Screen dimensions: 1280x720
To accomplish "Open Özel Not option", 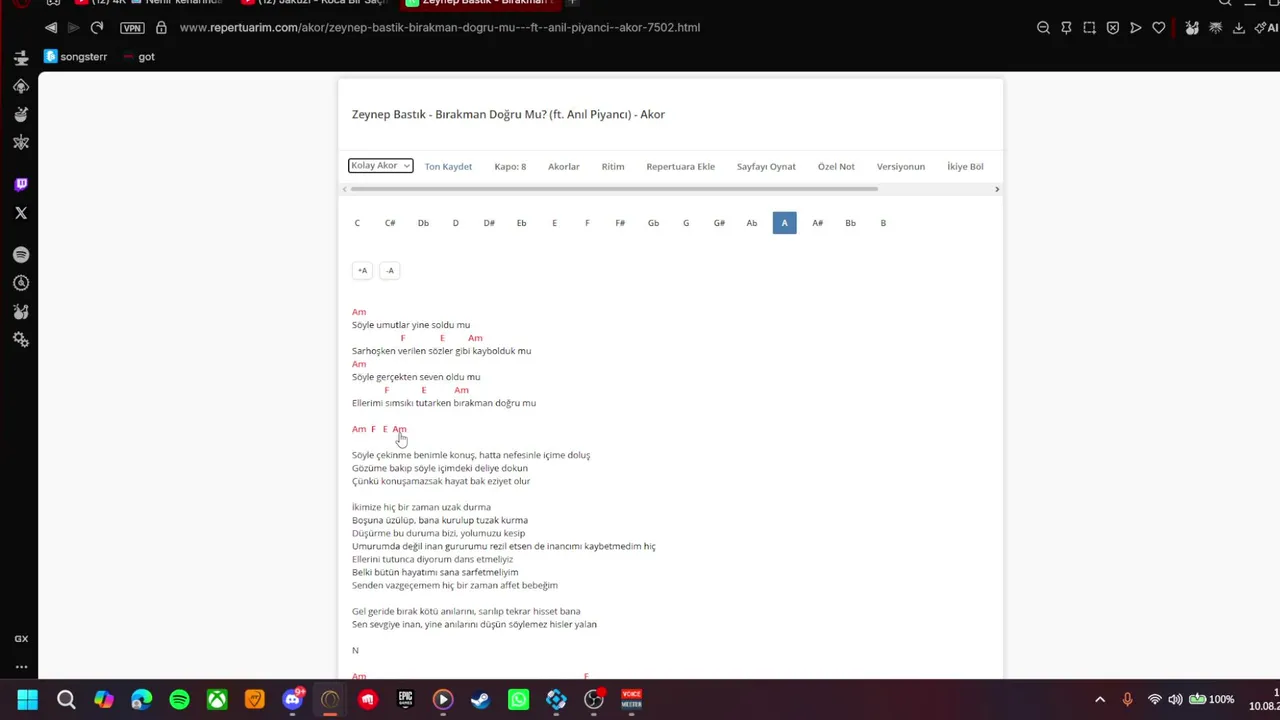I will point(836,166).
